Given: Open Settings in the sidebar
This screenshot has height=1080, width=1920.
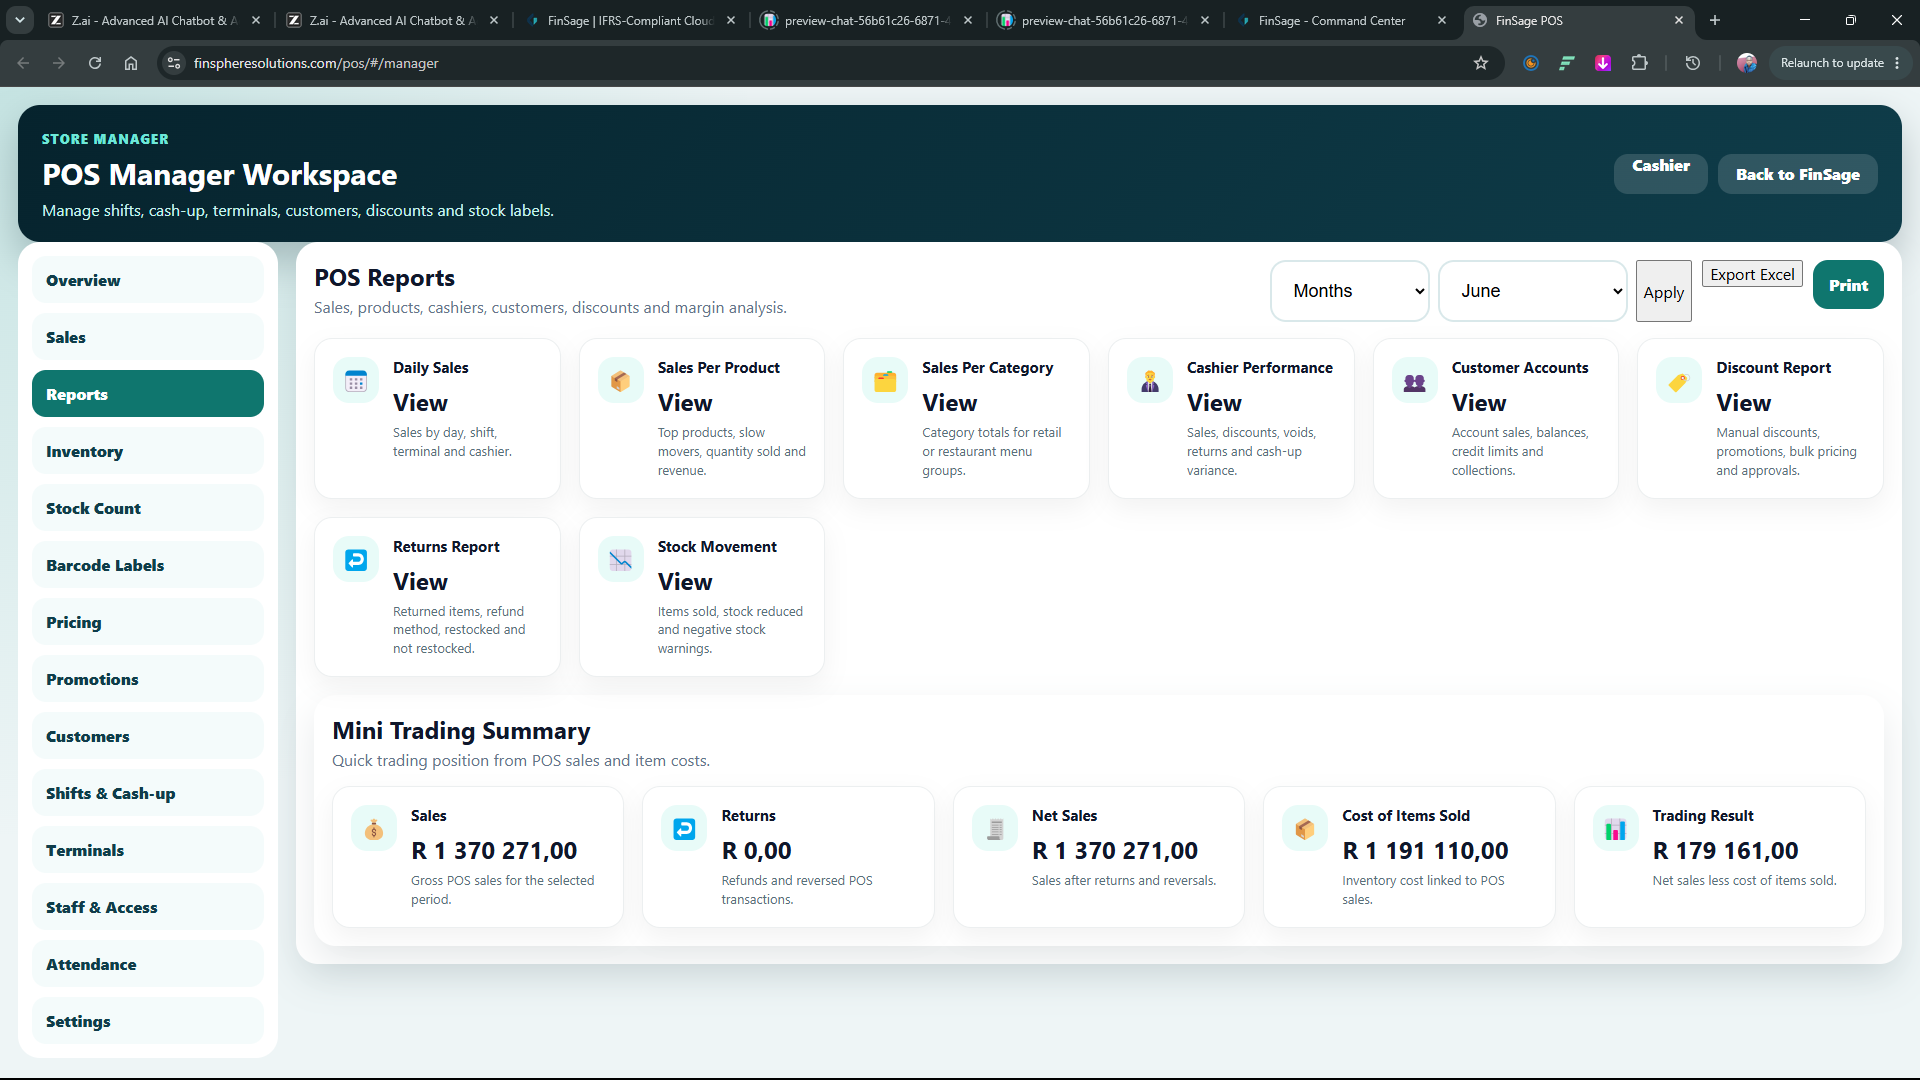Looking at the screenshot, I should coord(148,1021).
